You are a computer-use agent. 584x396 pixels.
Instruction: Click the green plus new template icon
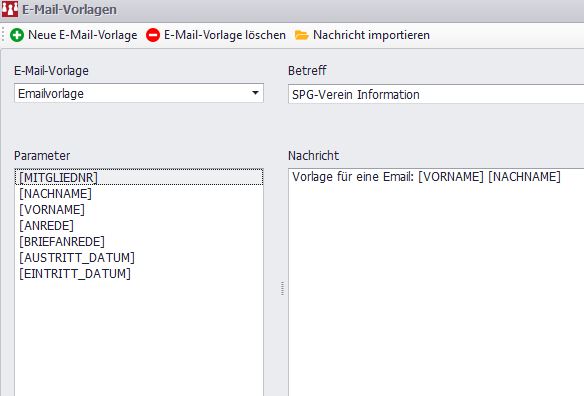point(17,35)
